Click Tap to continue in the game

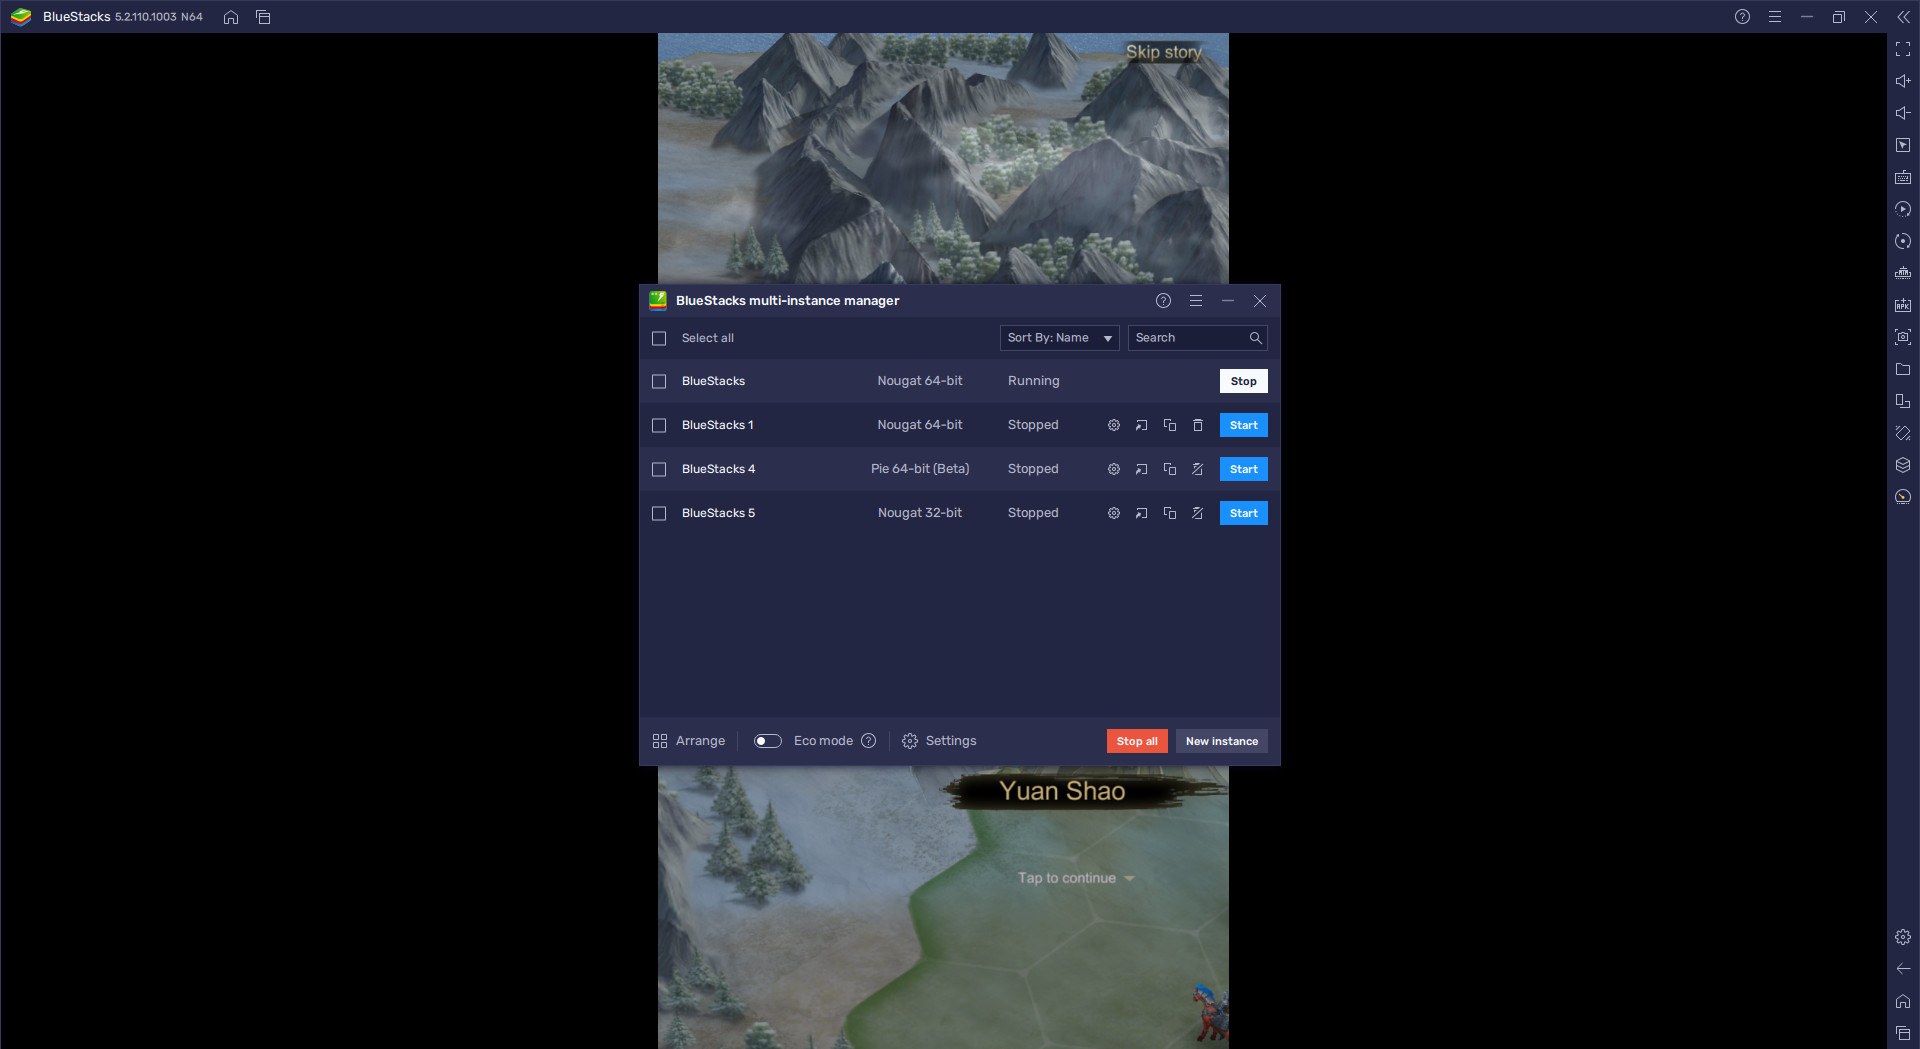[x=1076, y=878]
